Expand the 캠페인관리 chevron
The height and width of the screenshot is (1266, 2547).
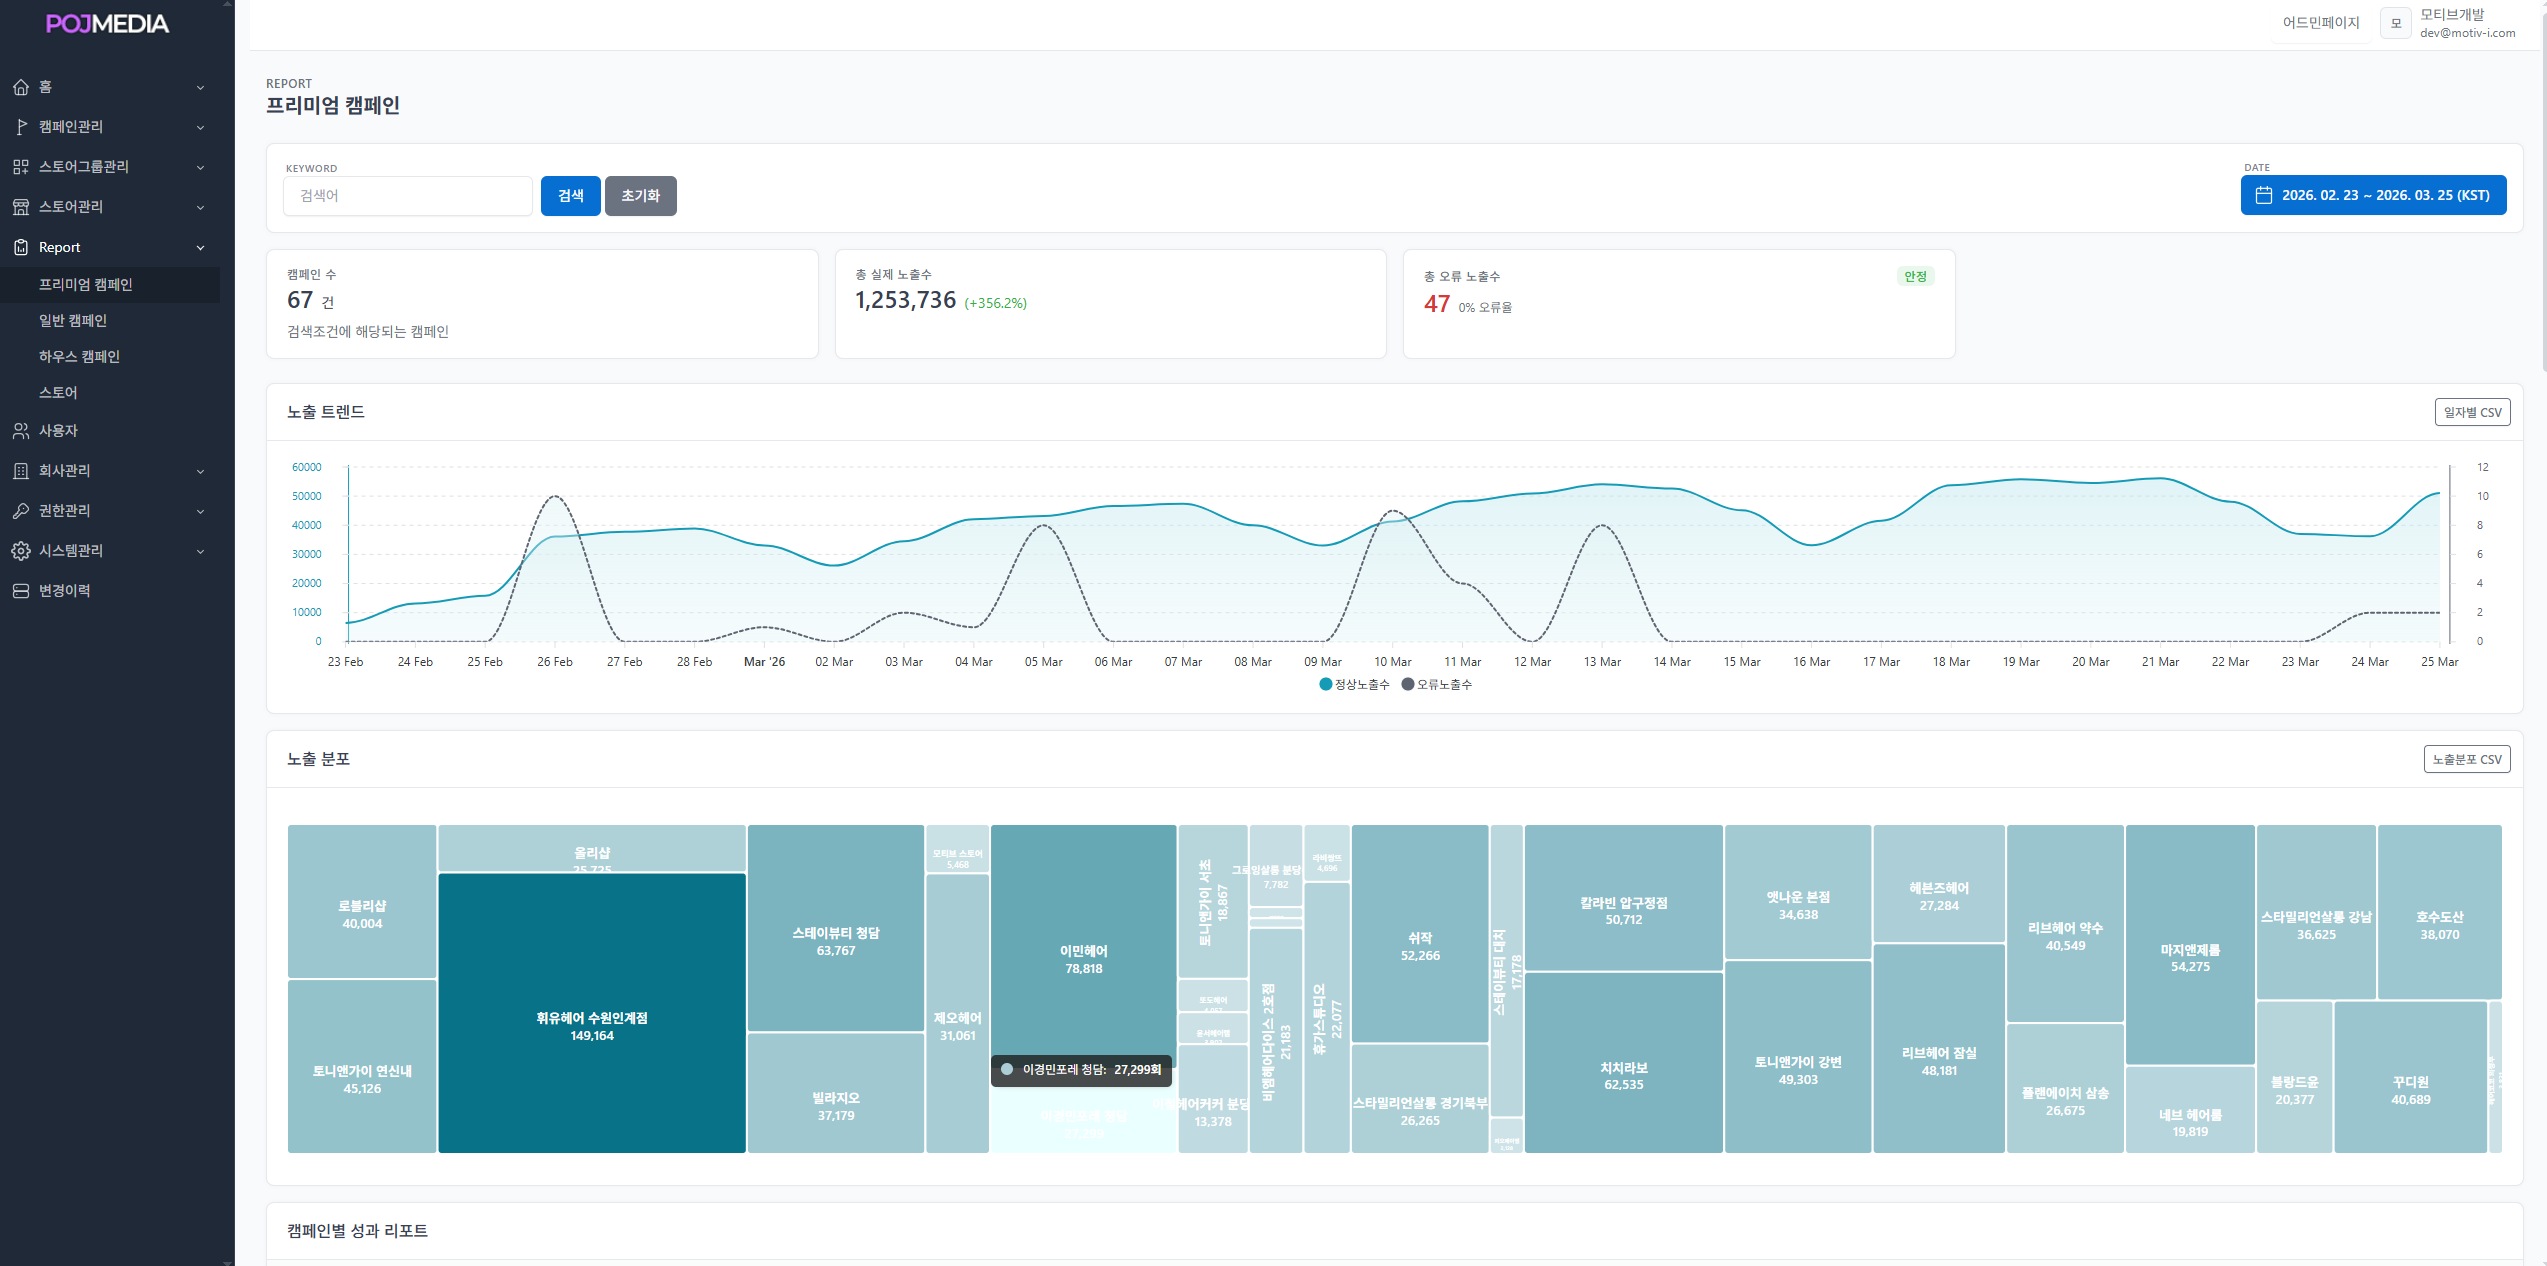(200, 128)
